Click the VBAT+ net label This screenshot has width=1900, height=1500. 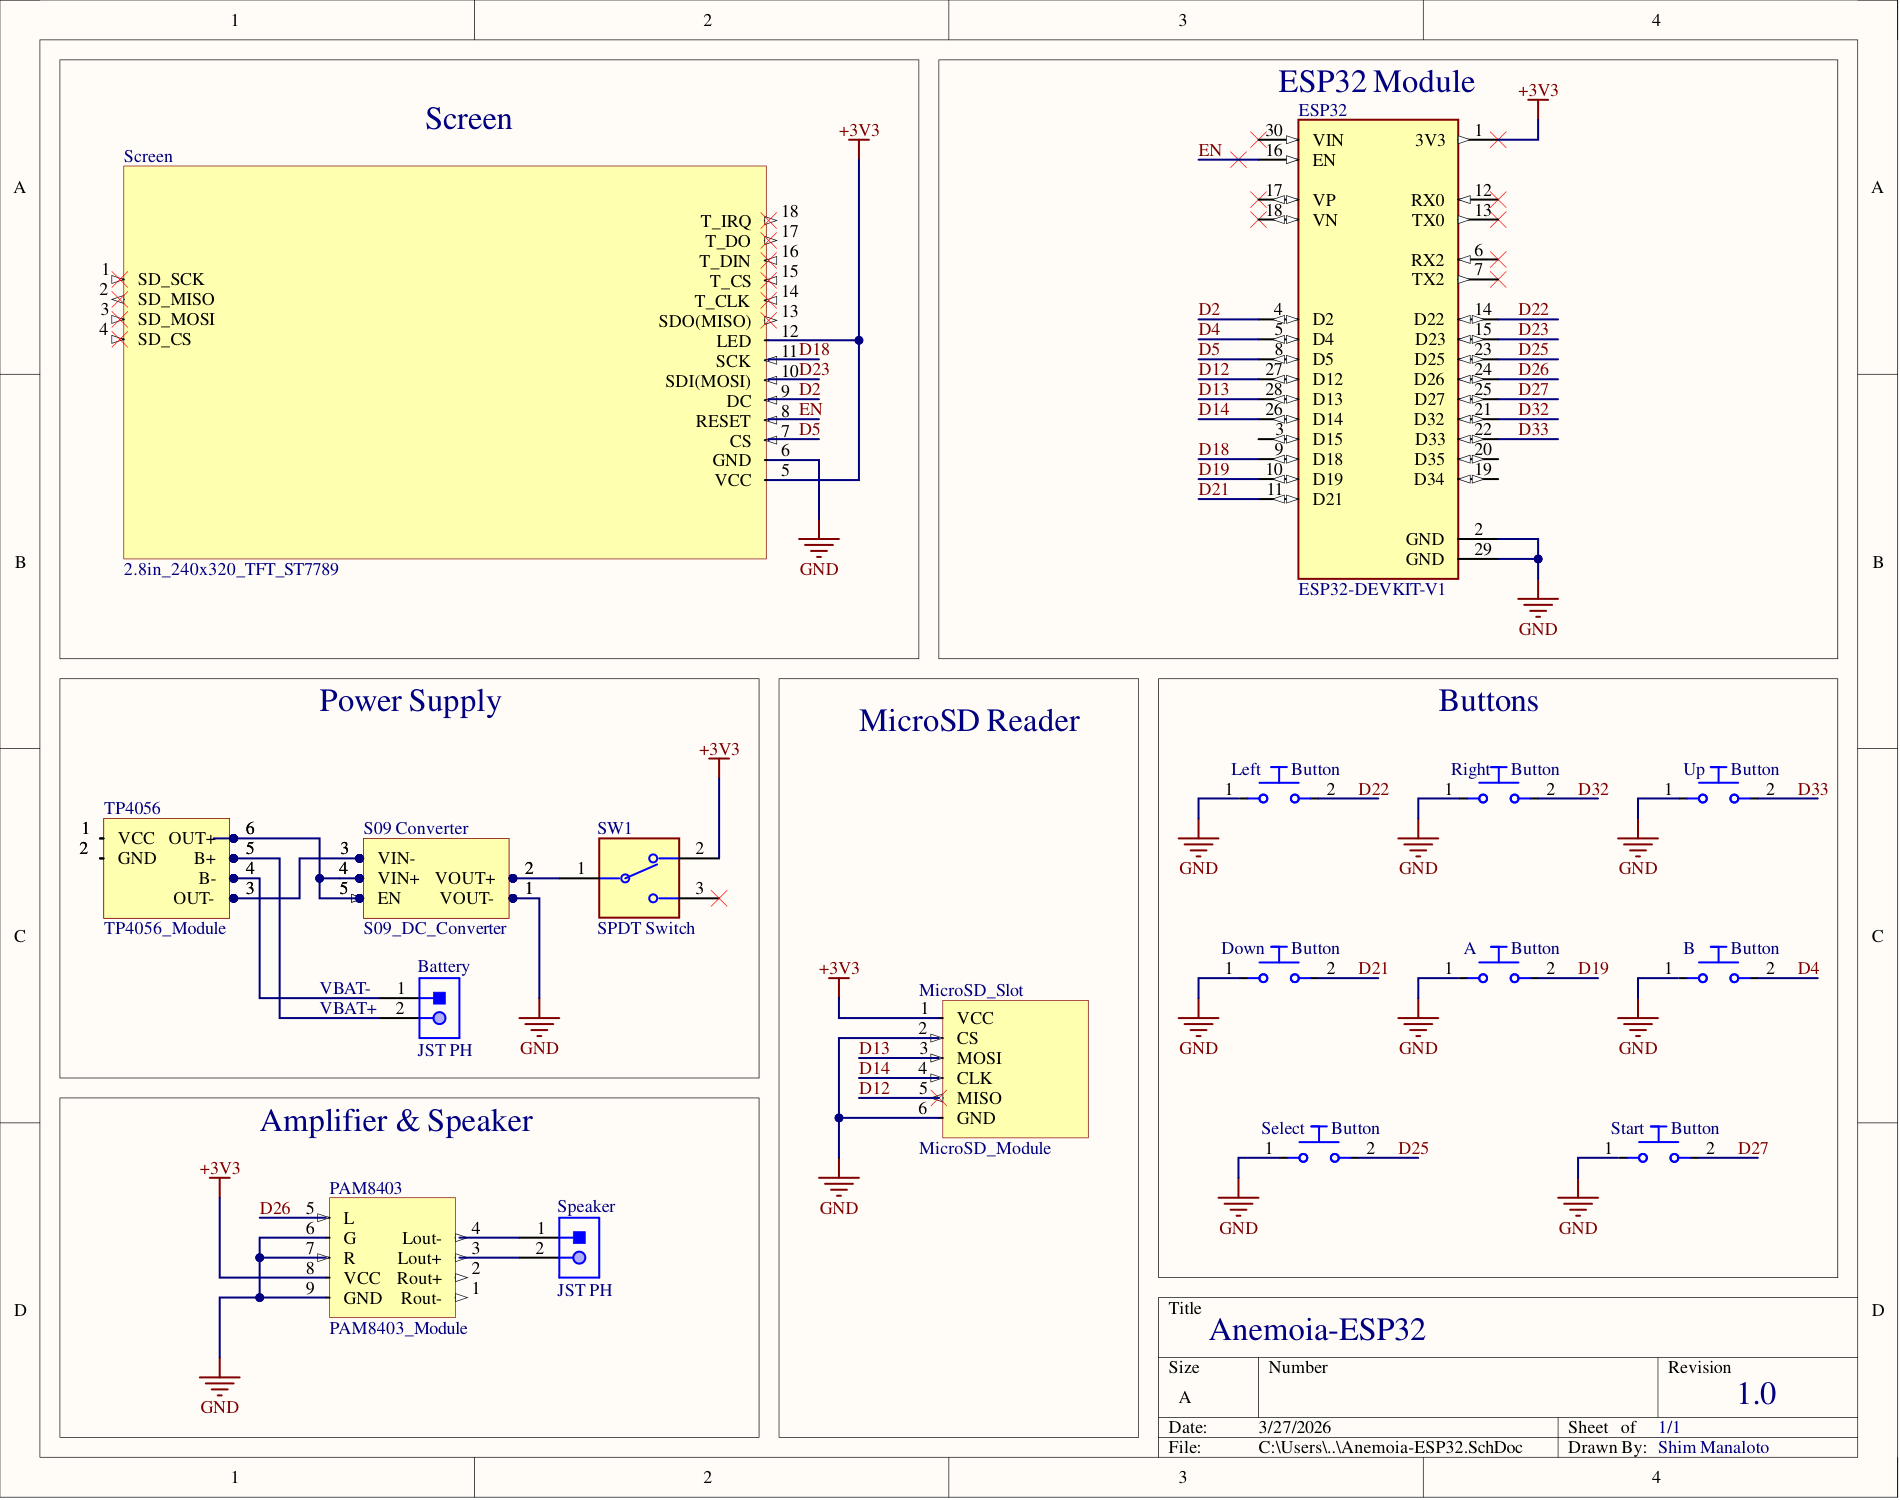coord(348,1009)
